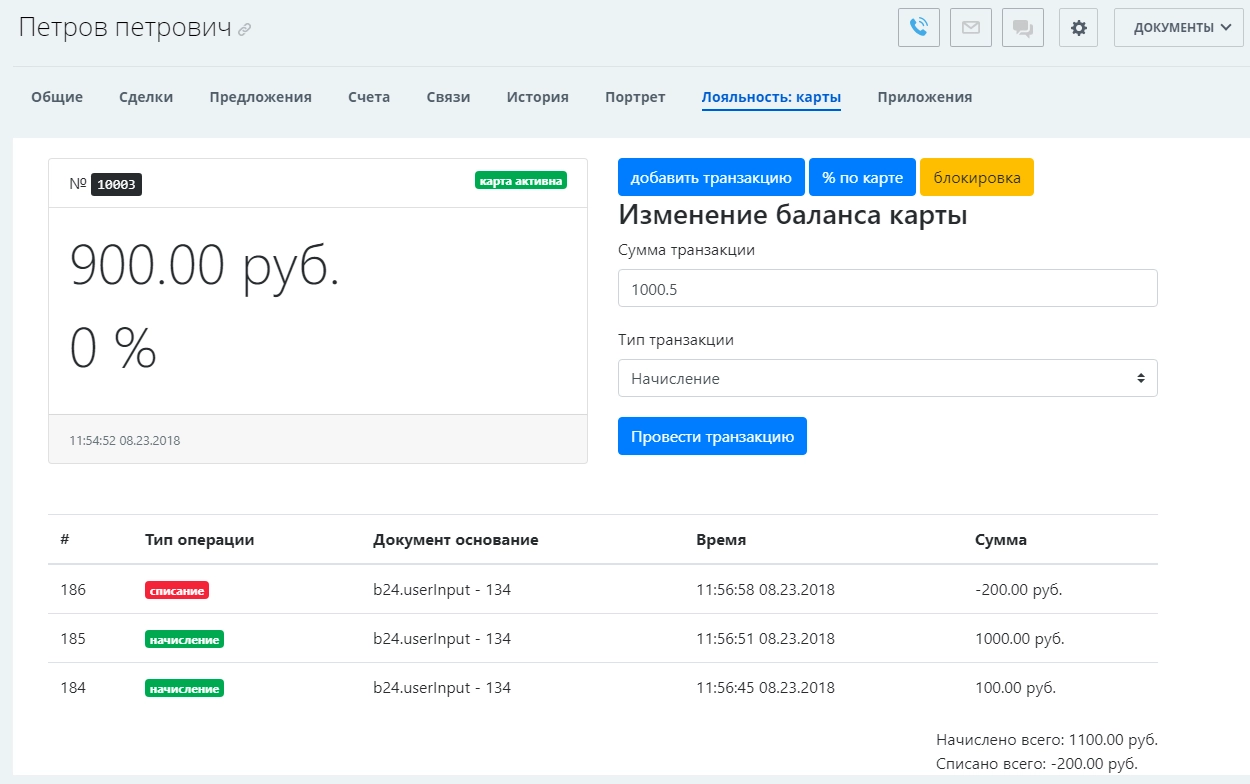Open the email envelope icon

pos(970,27)
